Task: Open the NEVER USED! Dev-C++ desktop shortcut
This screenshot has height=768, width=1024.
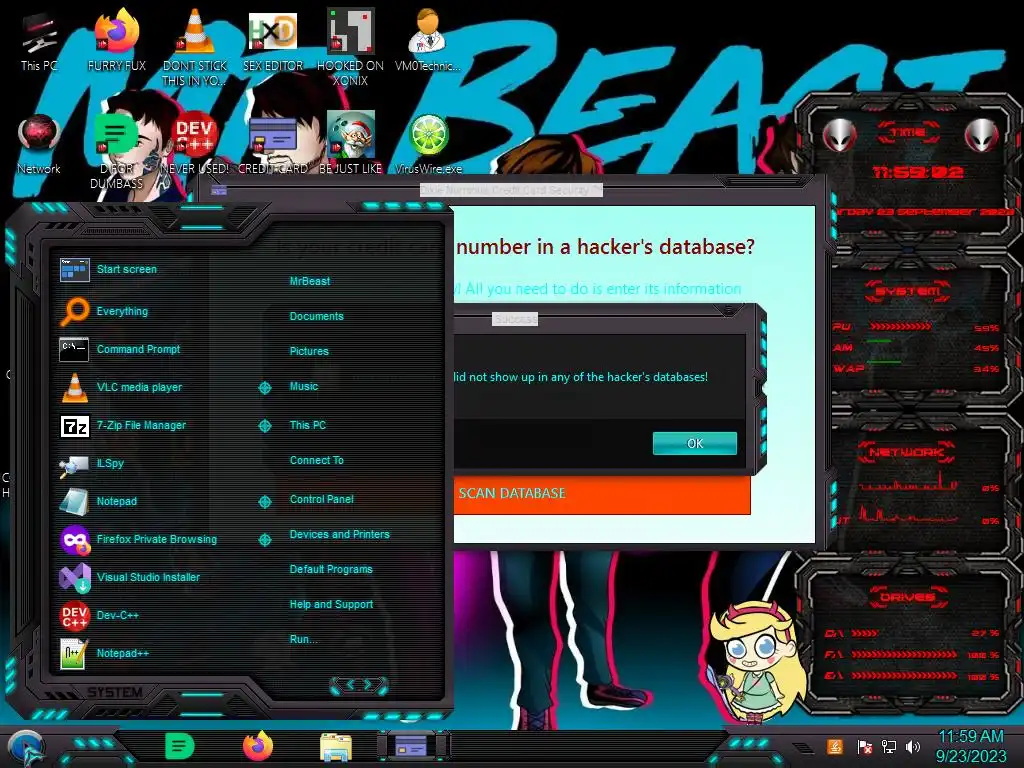Action: coord(195,145)
